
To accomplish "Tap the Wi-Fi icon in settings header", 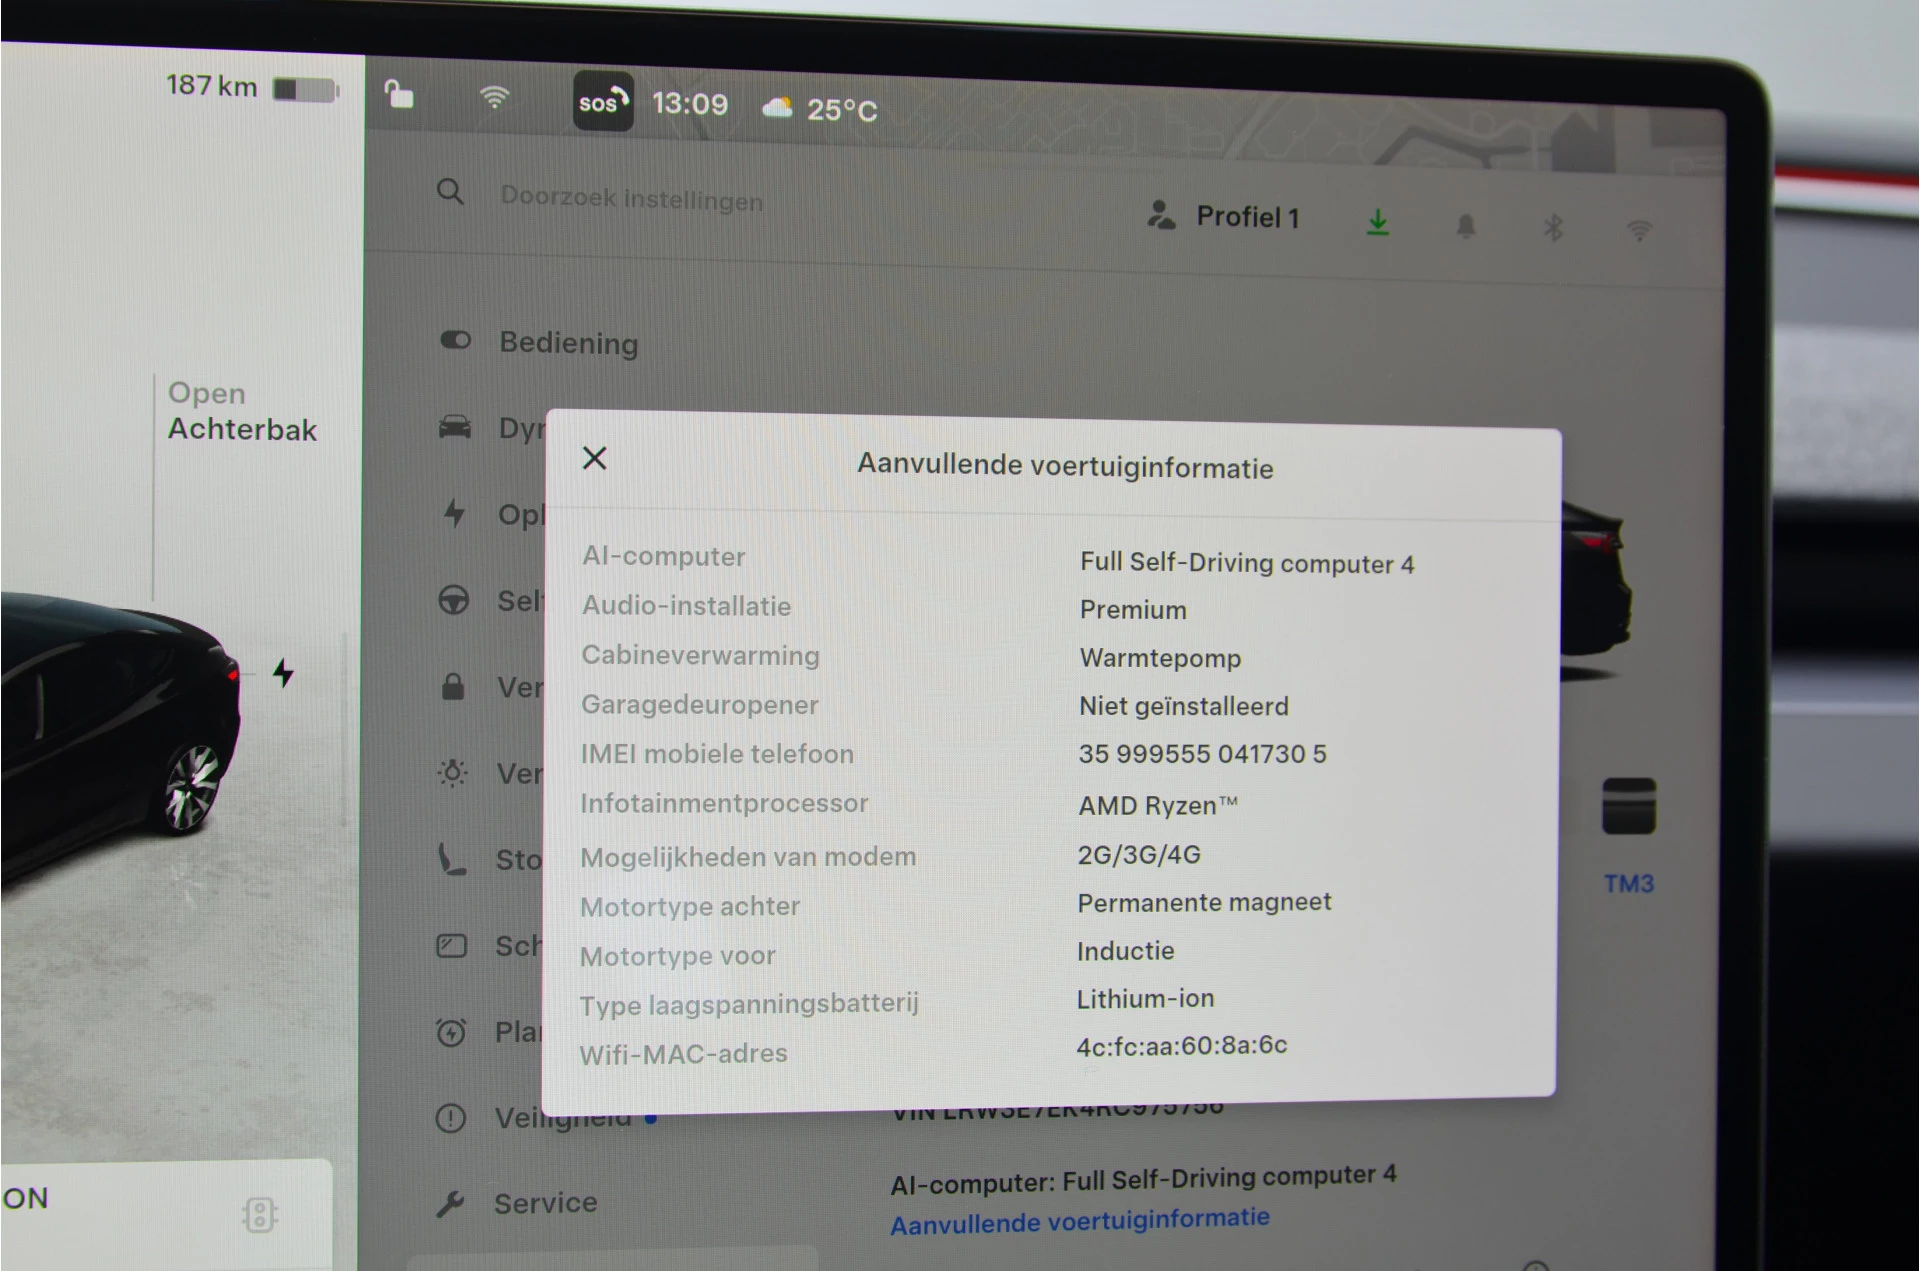I will 1639,232.
